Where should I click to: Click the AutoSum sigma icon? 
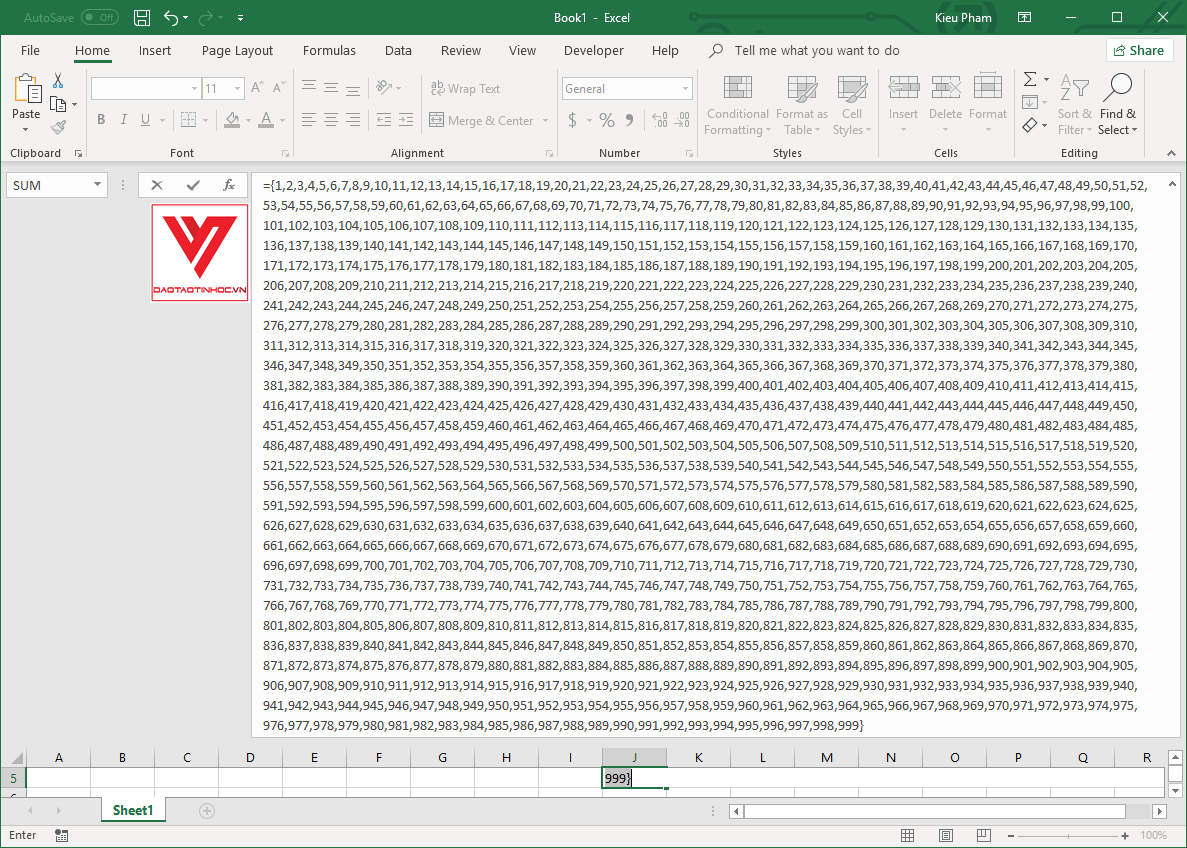(1030, 79)
